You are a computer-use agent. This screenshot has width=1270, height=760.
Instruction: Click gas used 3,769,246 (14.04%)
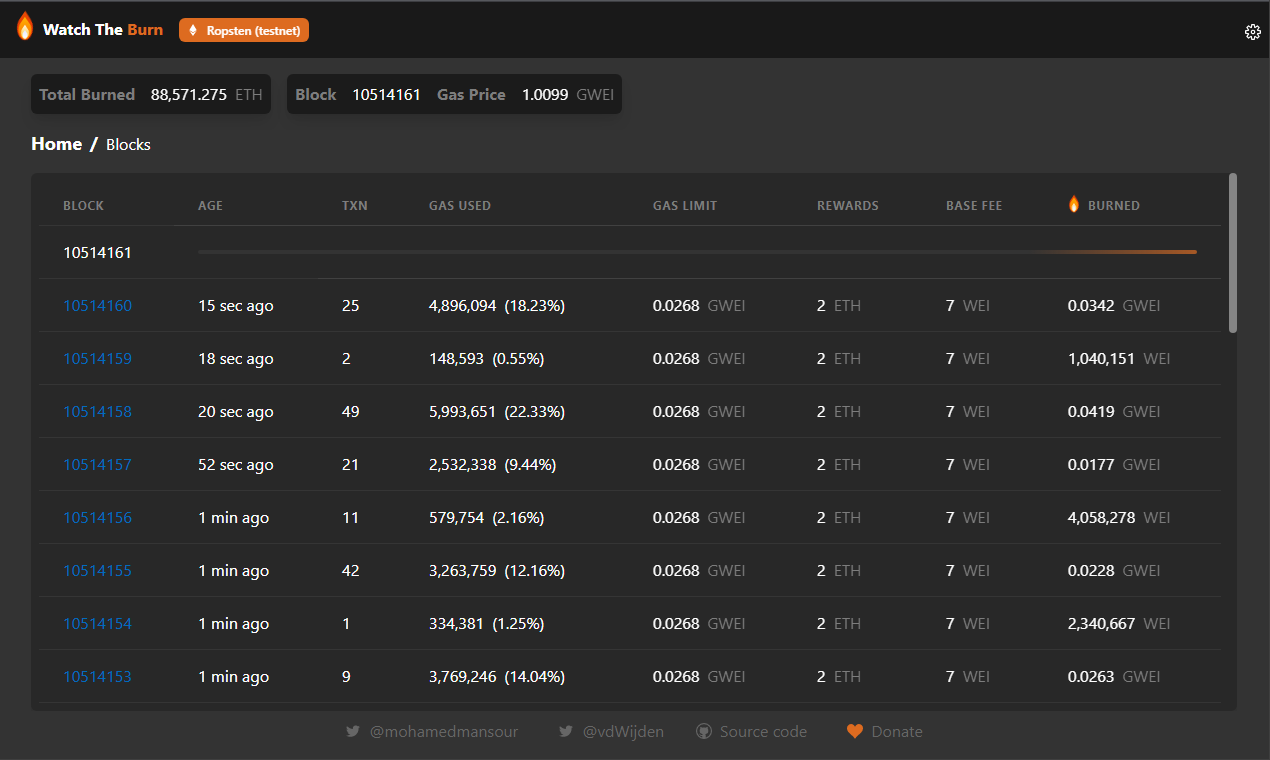click(497, 677)
